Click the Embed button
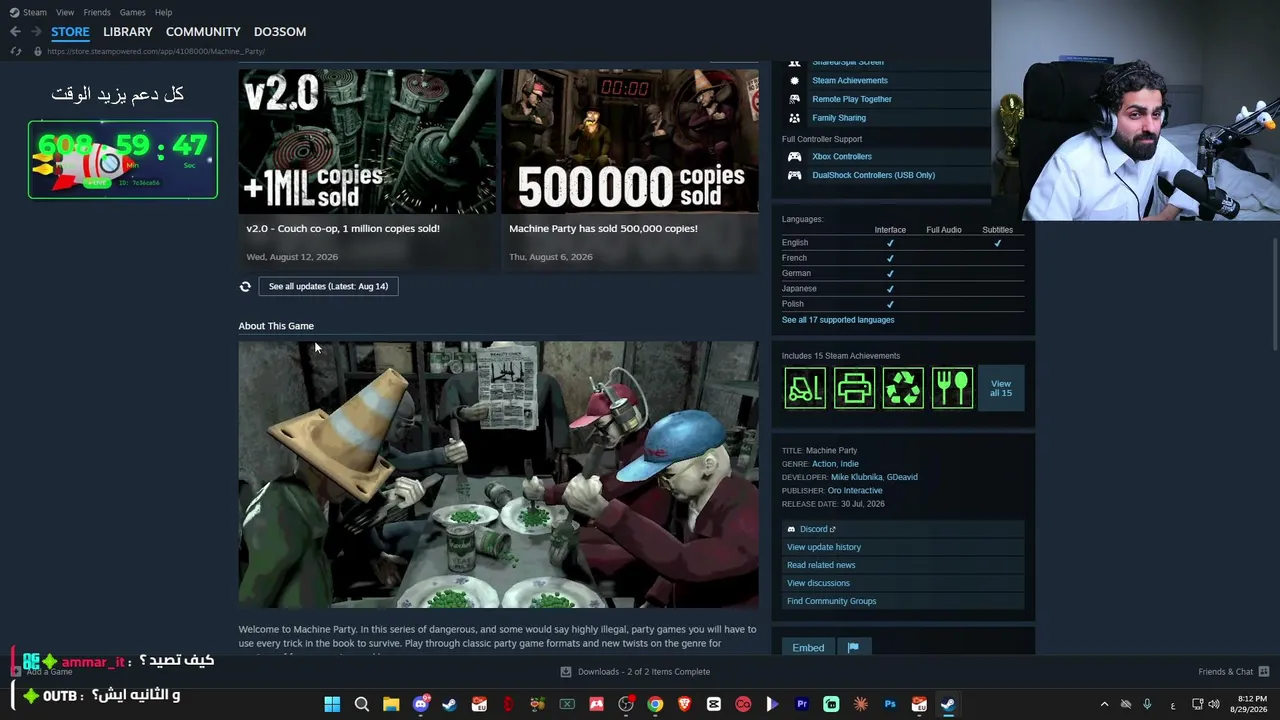Viewport: 1280px width, 720px height. click(x=808, y=648)
